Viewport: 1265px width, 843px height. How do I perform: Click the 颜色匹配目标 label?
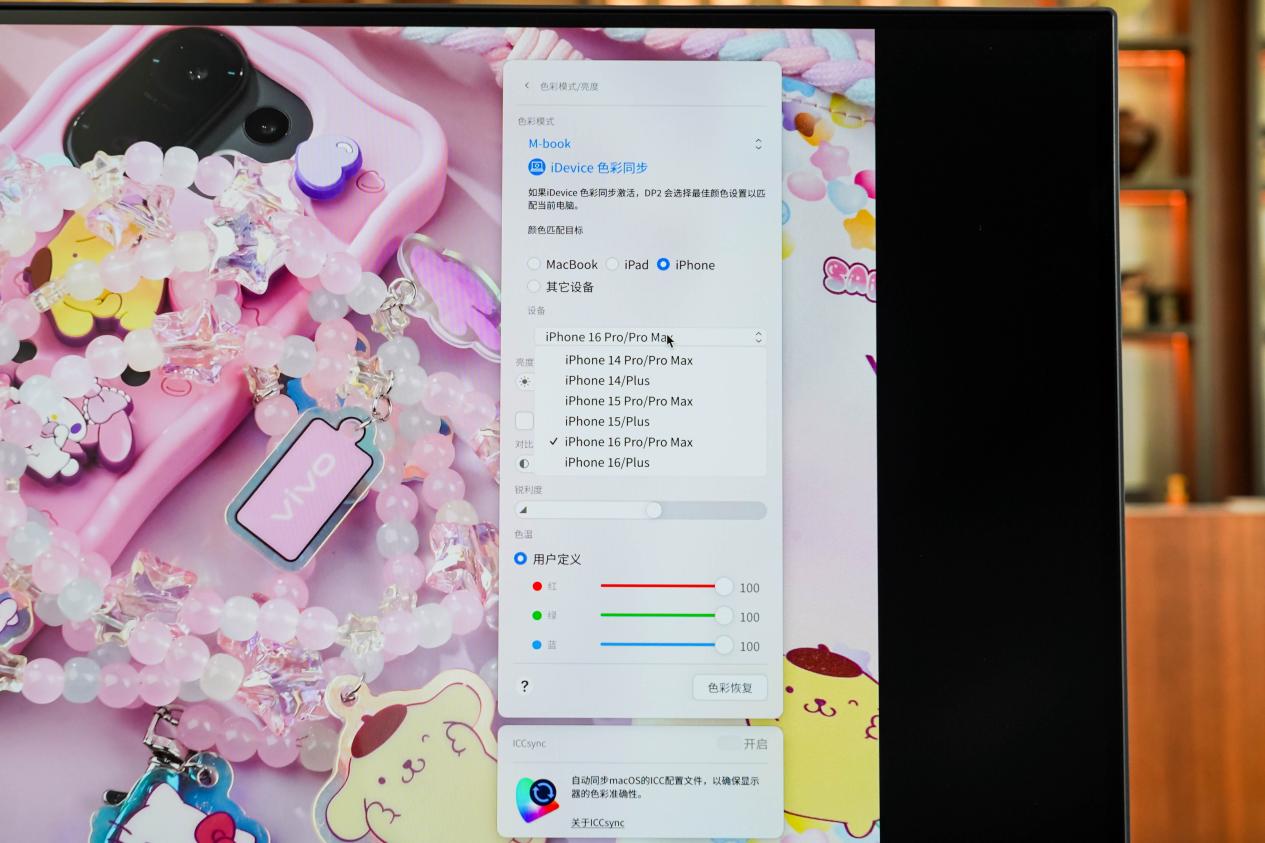point(555,230)
